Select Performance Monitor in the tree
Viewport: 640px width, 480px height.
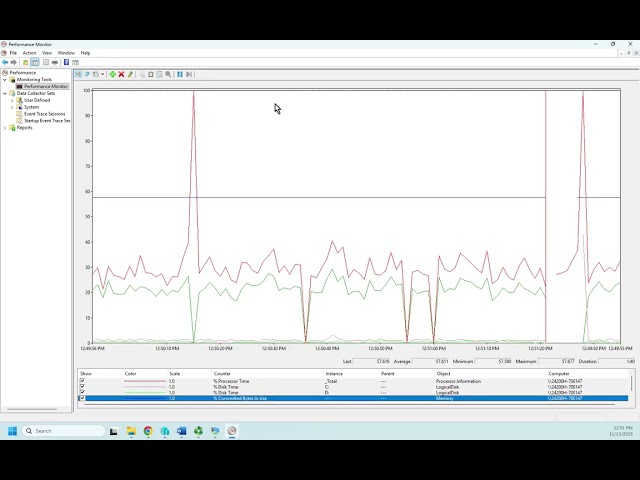pyautogui.click(x=46, y=87)
